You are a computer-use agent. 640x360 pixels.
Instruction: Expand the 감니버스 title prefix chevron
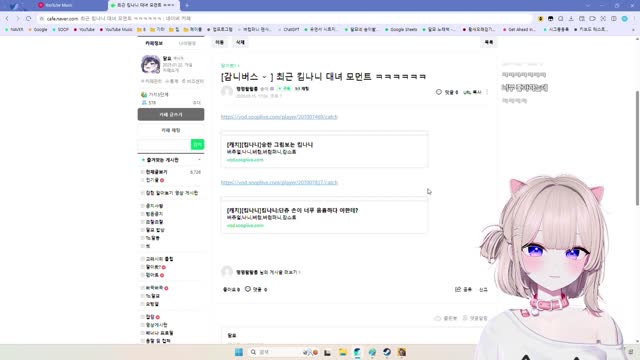[x=264, y=77]
